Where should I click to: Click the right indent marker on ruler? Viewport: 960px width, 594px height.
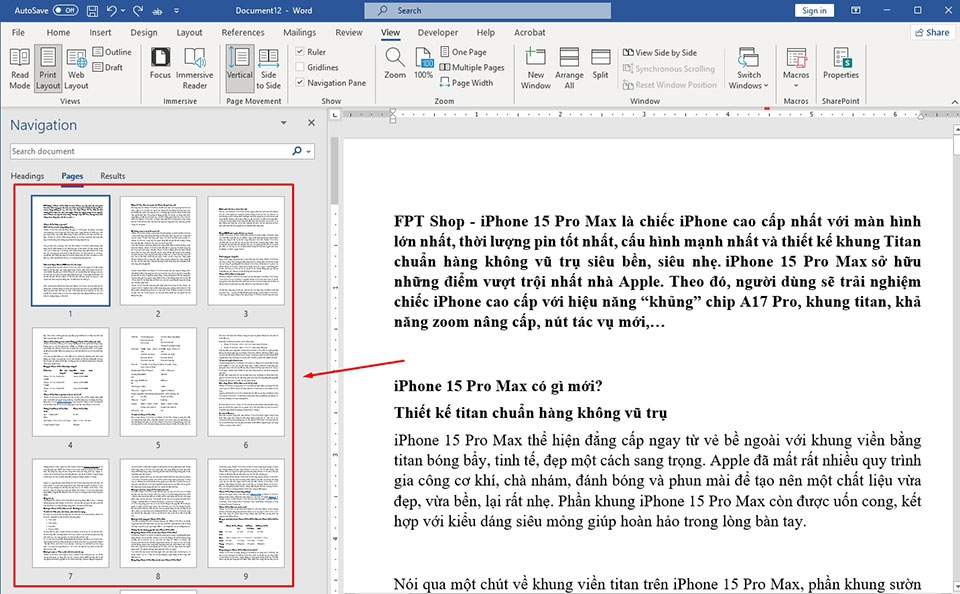920,116
